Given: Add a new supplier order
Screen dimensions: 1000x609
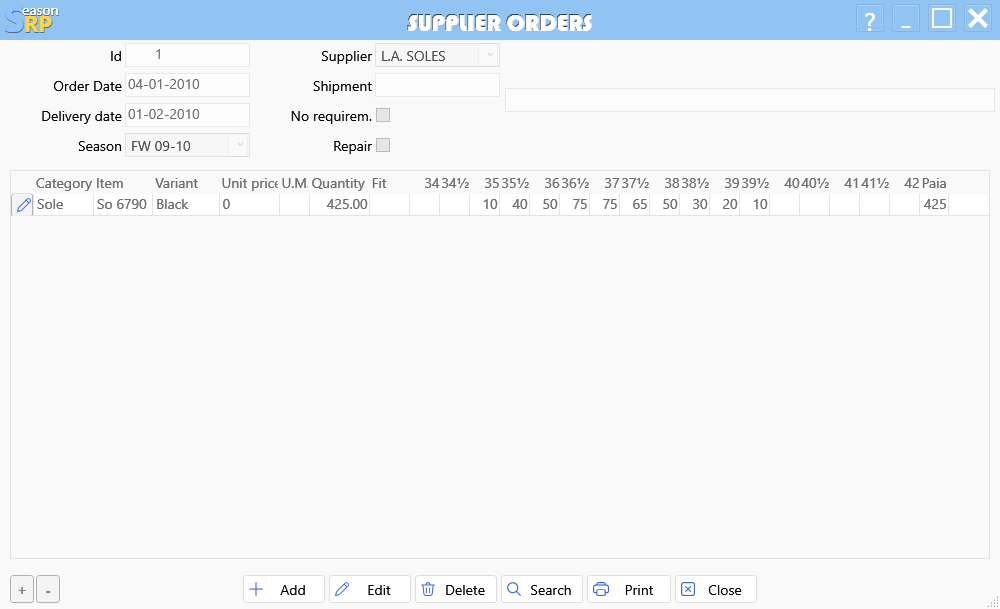Looking at the screenshot, I should click(284, 589).
